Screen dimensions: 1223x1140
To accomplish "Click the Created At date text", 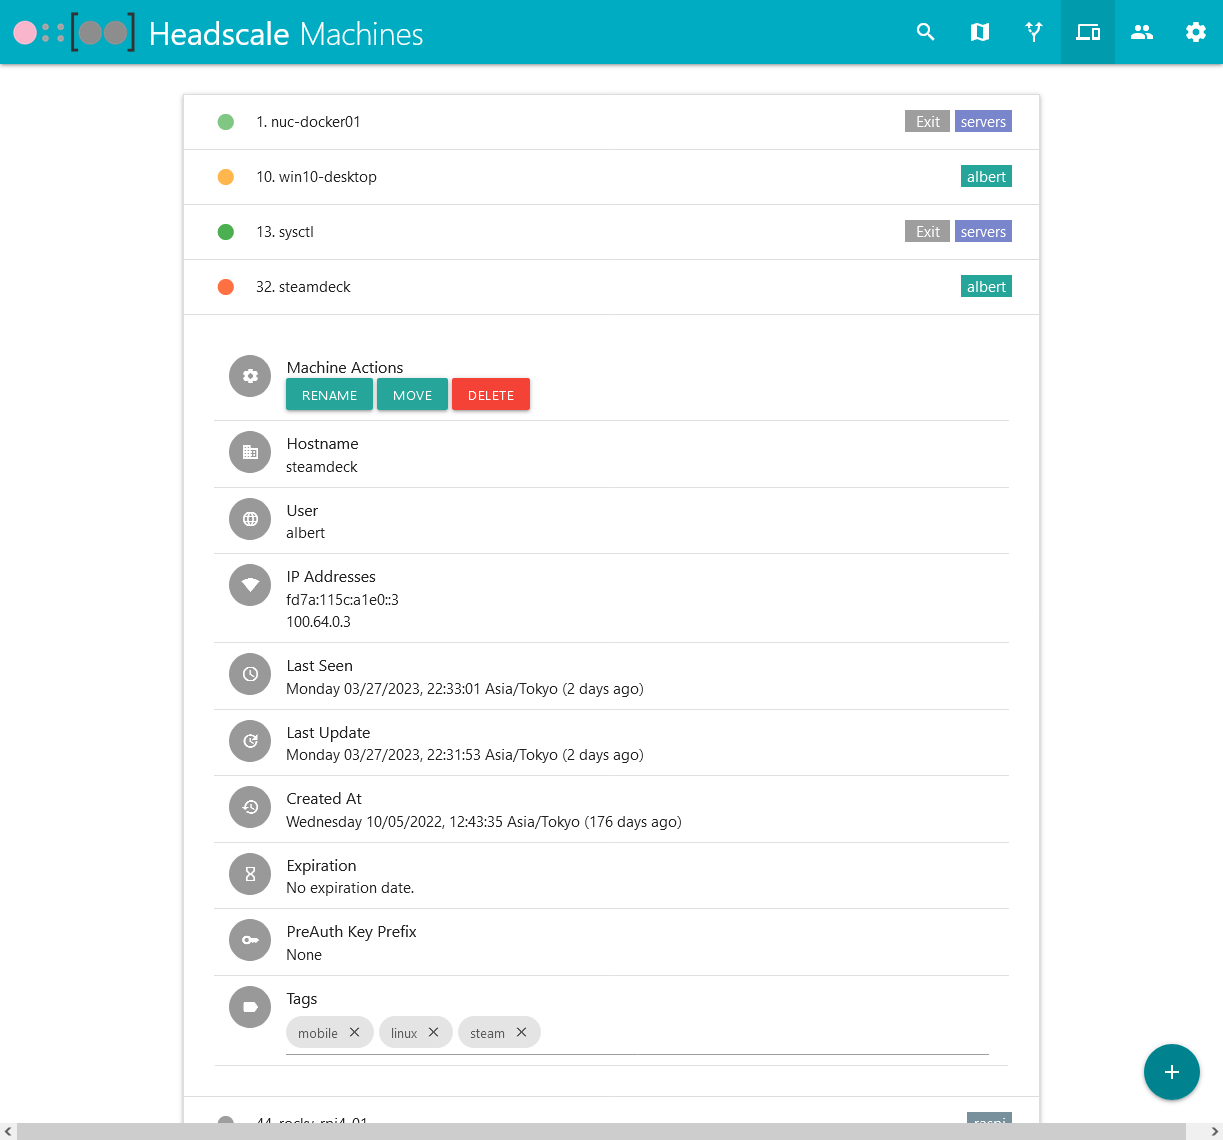I will pos(484,822).
